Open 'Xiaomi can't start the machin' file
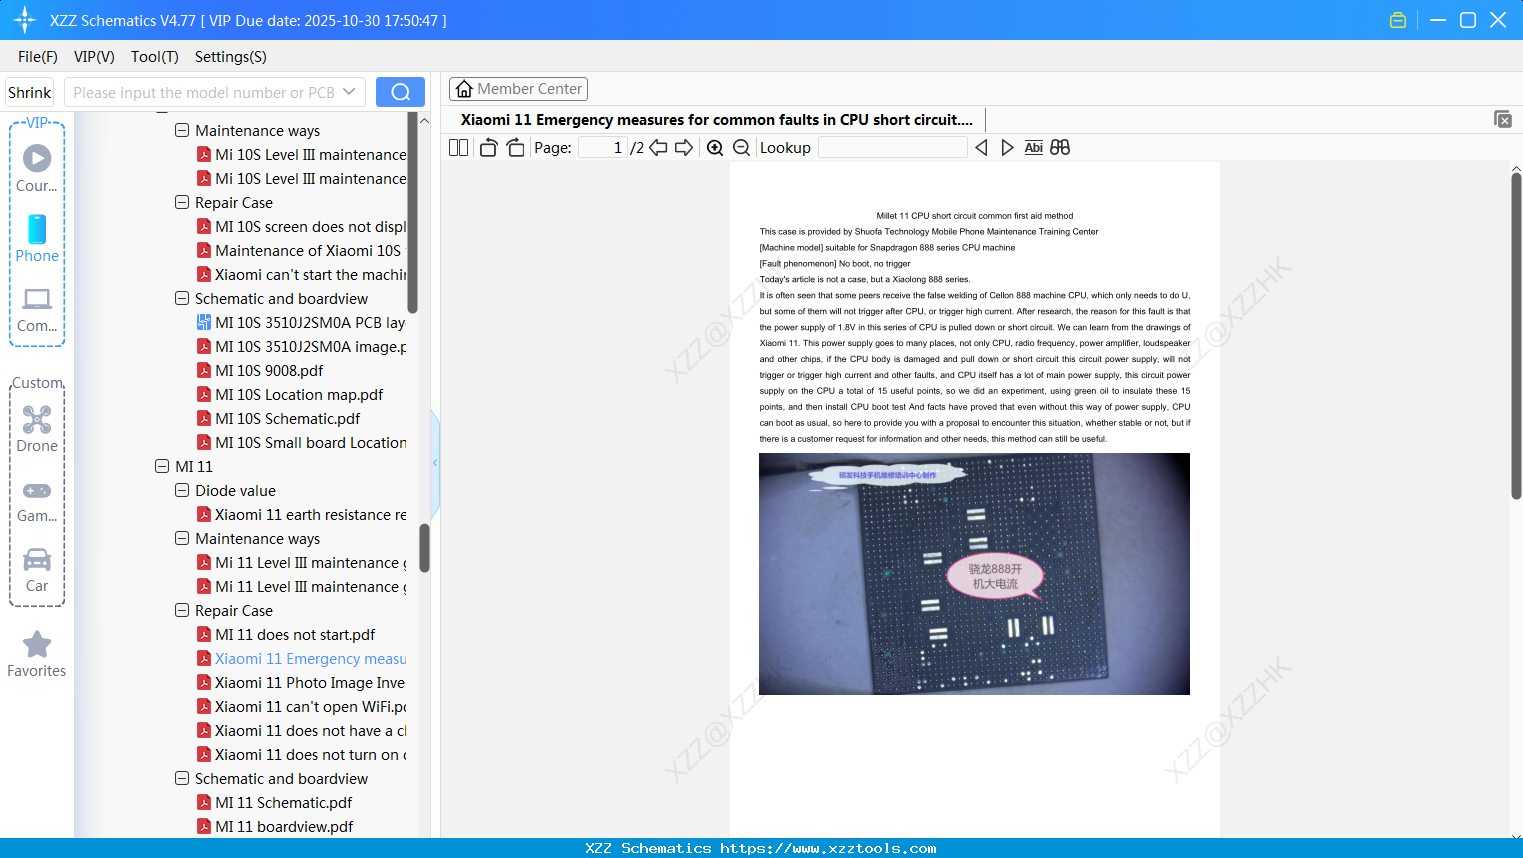The image size is (1523, 858). pyautogui.click(x=301, y=275)
